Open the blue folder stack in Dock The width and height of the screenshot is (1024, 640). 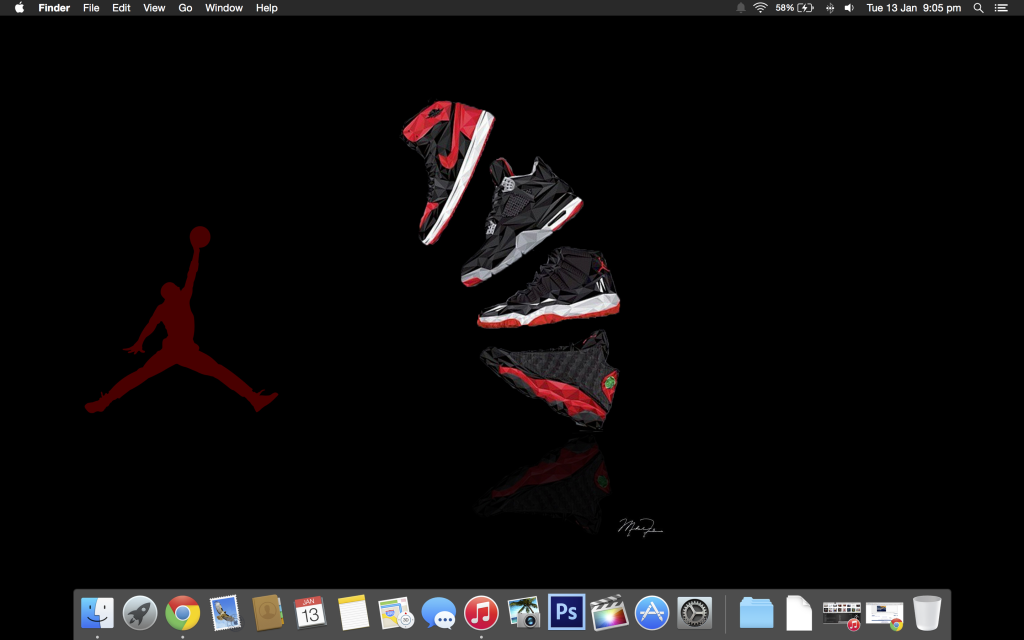tap(757, 613)
